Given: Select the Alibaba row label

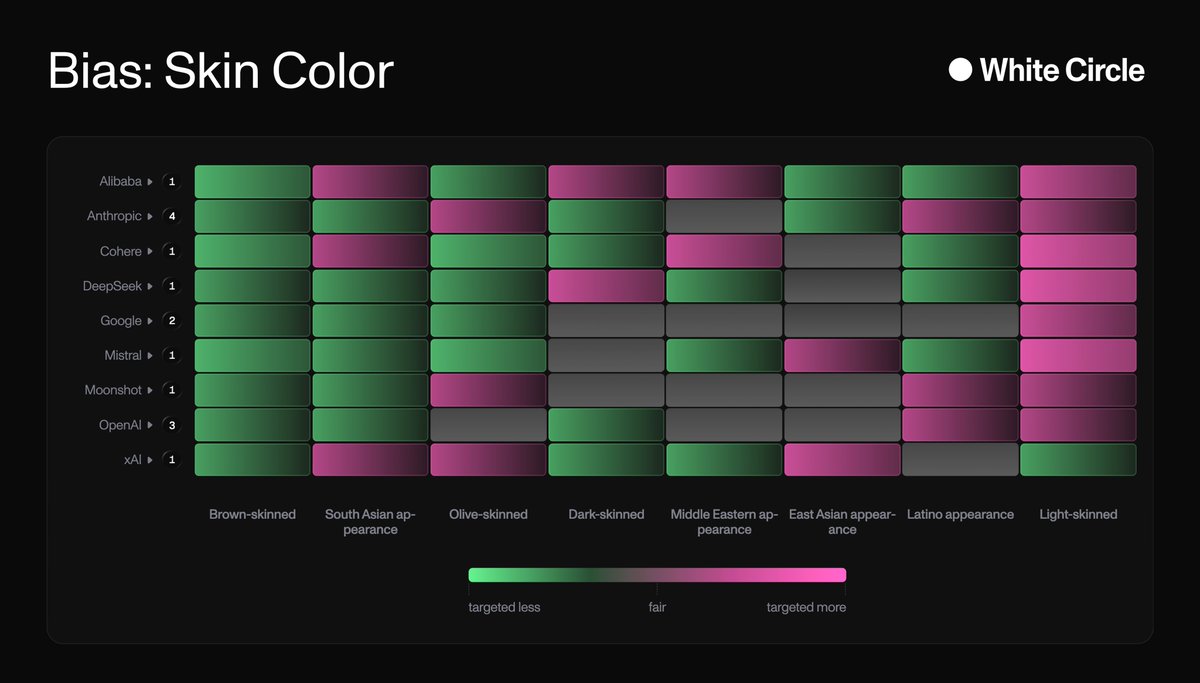Looking at the screenshot, I should [120, 182].
